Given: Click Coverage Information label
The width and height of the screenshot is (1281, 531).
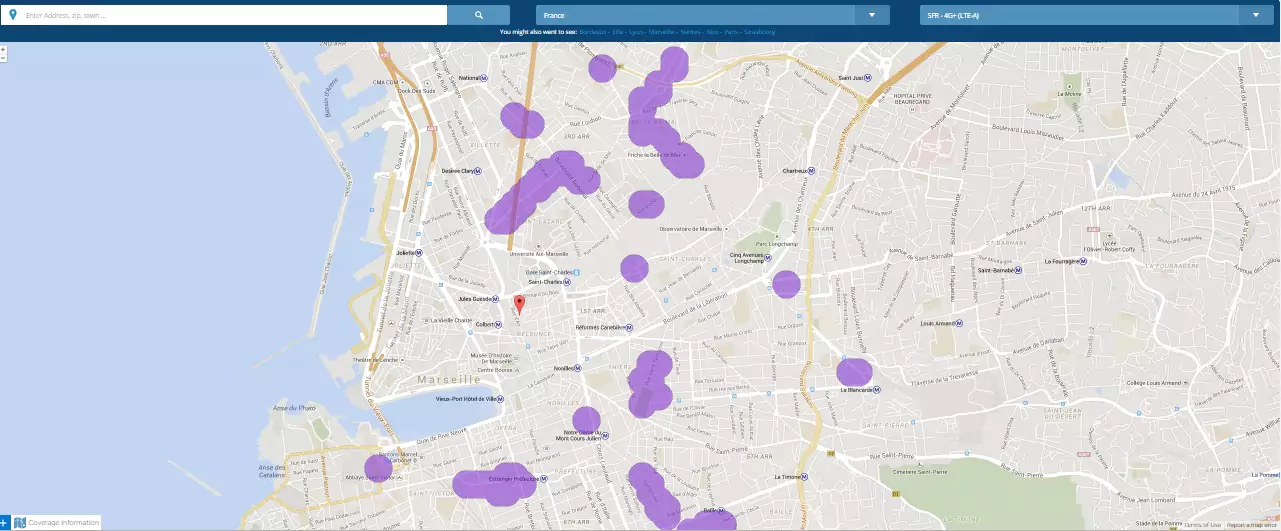Looking at the screenshot, I should [x=63, y=522].
